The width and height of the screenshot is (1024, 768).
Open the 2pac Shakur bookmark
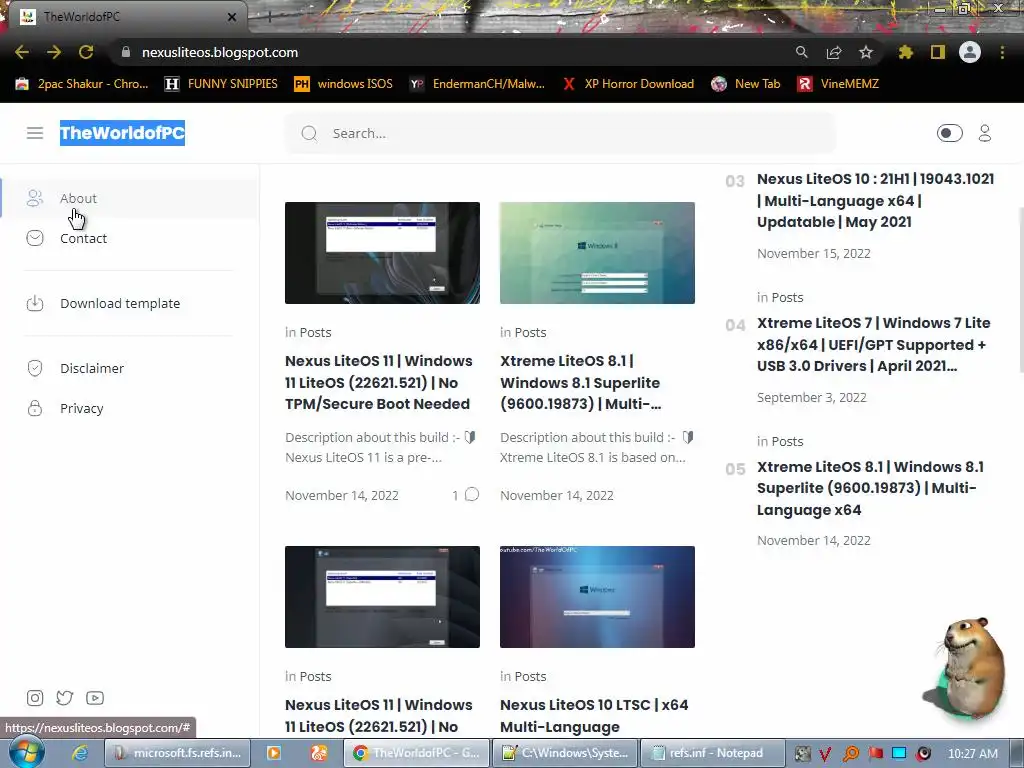(x=82, y=84)
